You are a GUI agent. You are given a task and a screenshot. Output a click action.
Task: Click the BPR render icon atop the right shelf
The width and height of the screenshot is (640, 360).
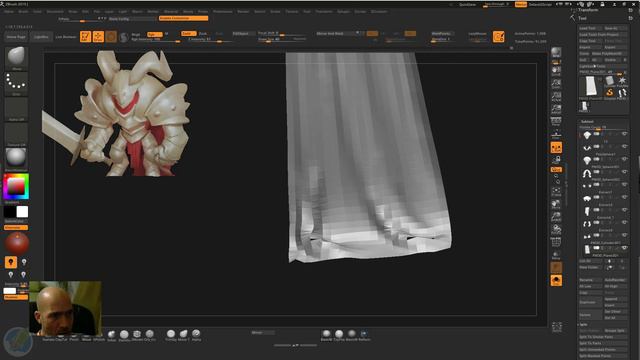556,52
